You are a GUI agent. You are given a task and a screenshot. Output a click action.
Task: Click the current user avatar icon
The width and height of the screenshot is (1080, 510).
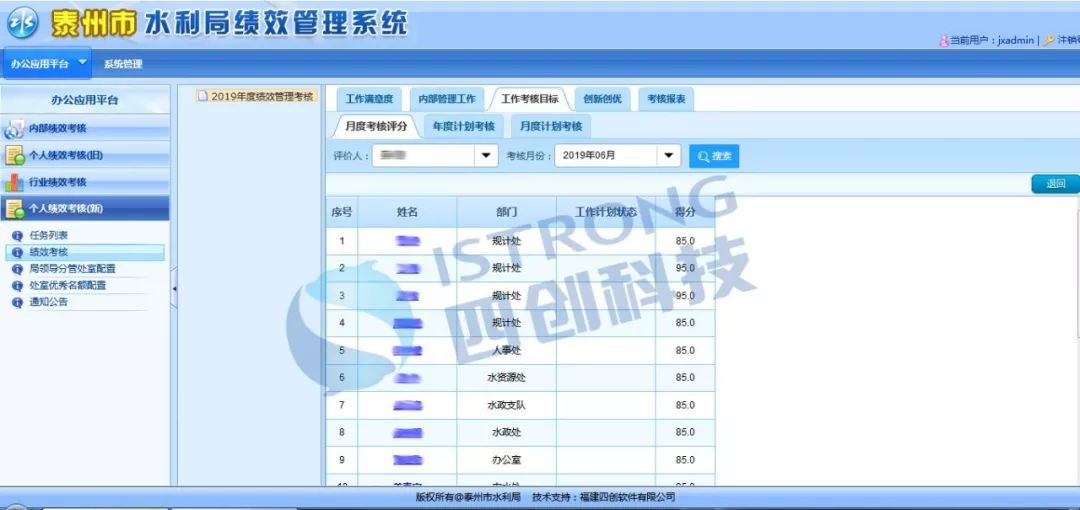click(x=944, y=41)
